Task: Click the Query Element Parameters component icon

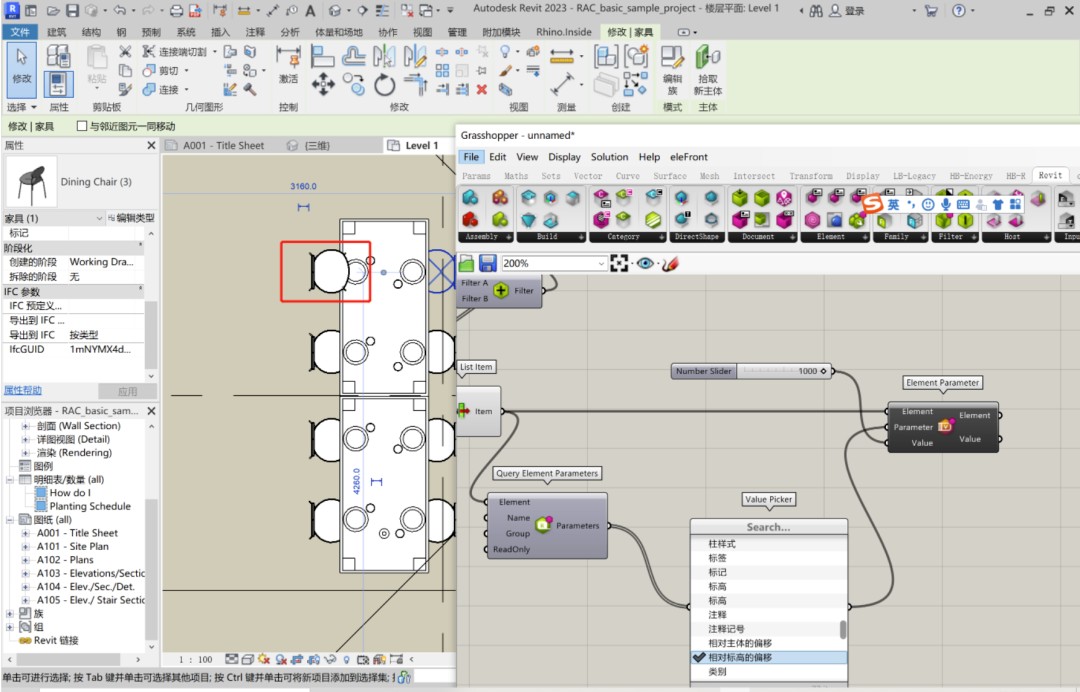Action: [x=543, y=525]
